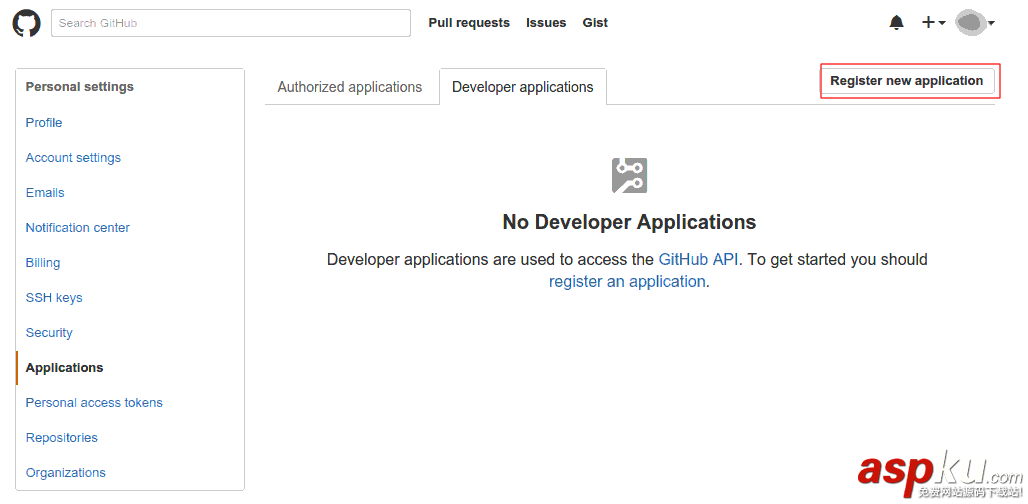Select Applications in sidebar

(64, 368)
